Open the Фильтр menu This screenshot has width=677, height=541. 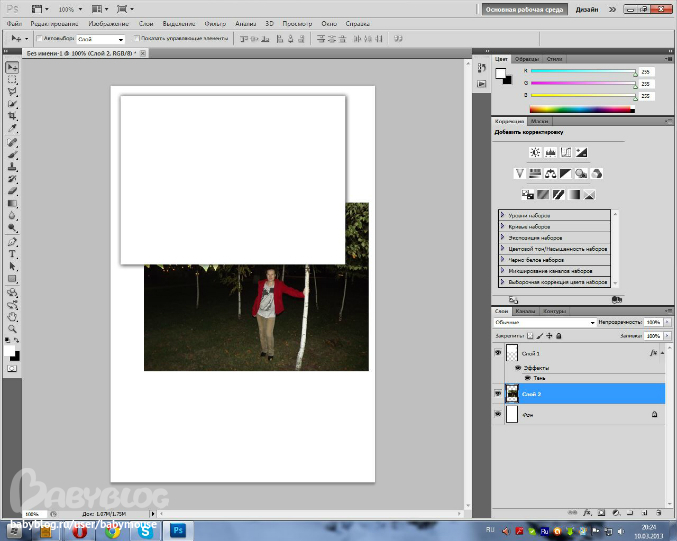215,22
